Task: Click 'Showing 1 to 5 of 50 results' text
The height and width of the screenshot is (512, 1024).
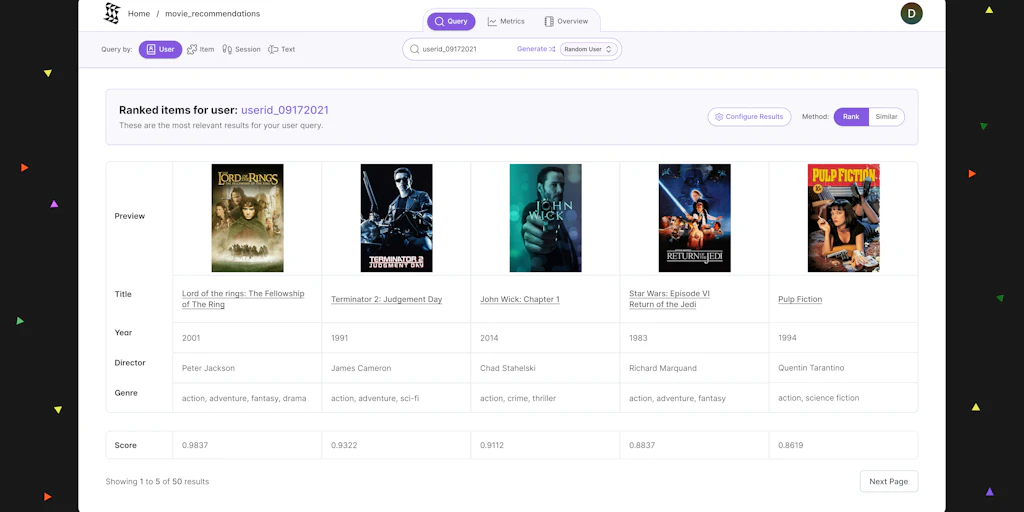Action: [157, 482]
